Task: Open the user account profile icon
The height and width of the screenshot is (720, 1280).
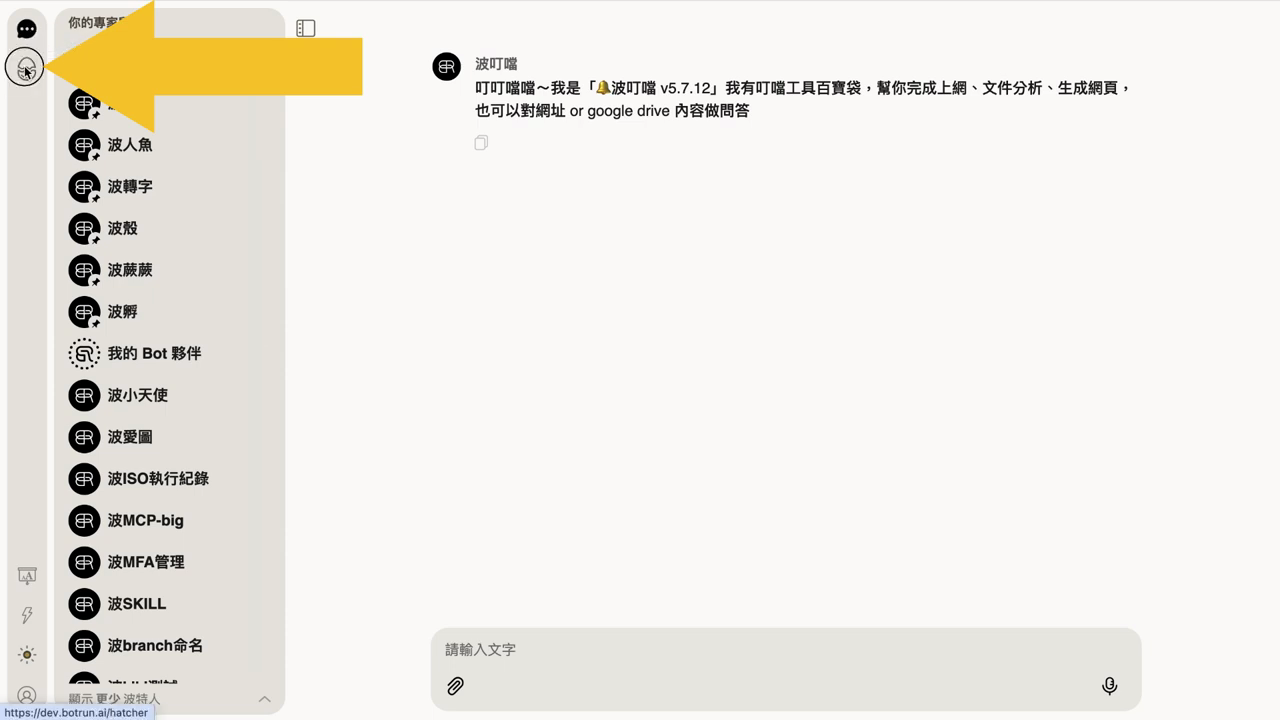Action: [27, 695]
